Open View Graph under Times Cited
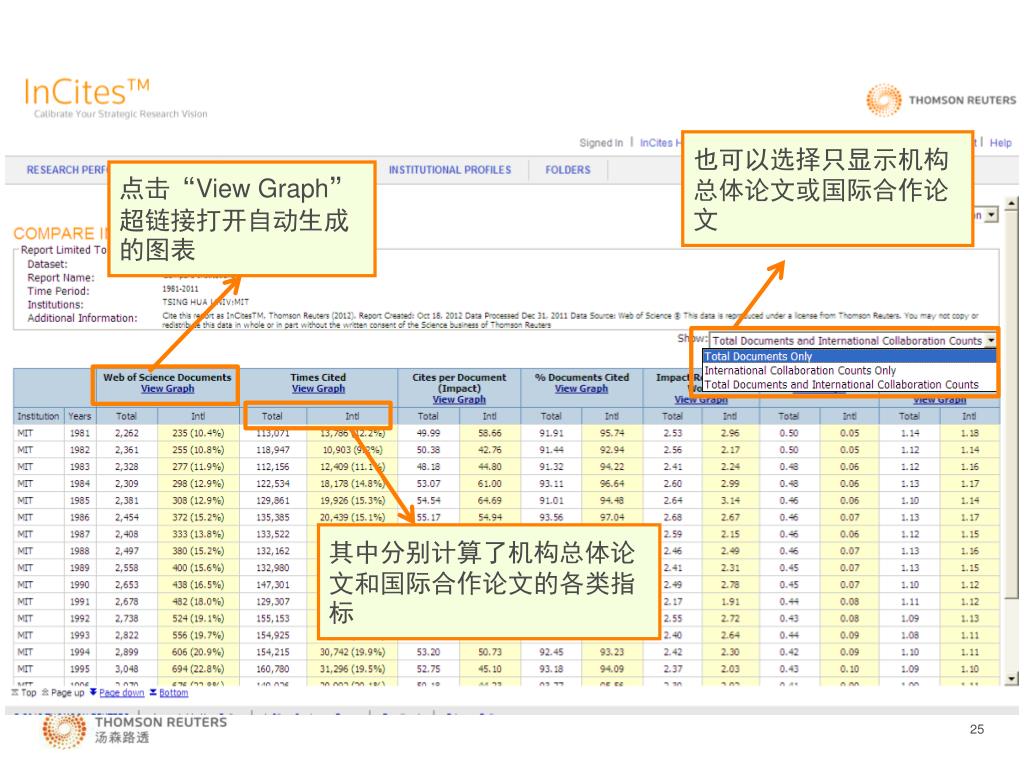This screenshot has width=1024, height=768. coord(318,389)
